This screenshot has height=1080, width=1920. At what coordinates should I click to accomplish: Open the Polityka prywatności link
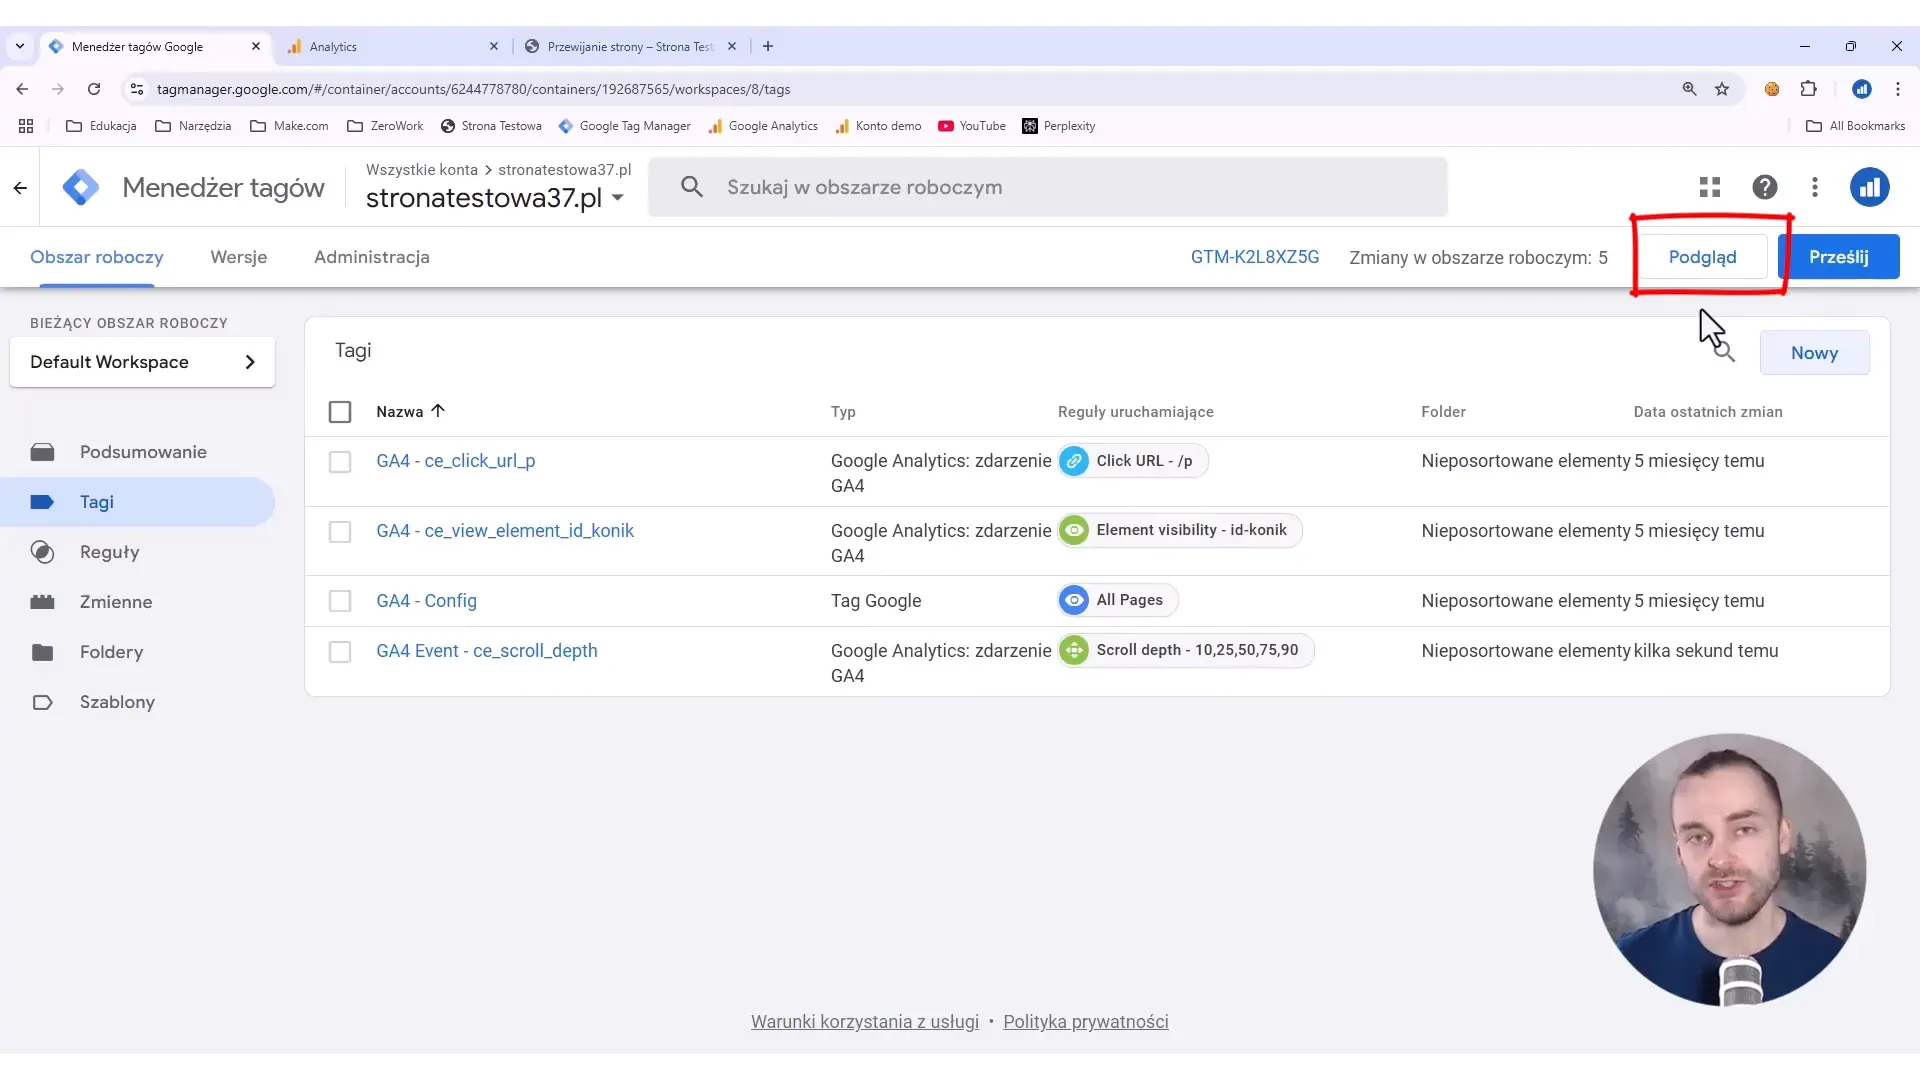[x=1086, y=1022]
